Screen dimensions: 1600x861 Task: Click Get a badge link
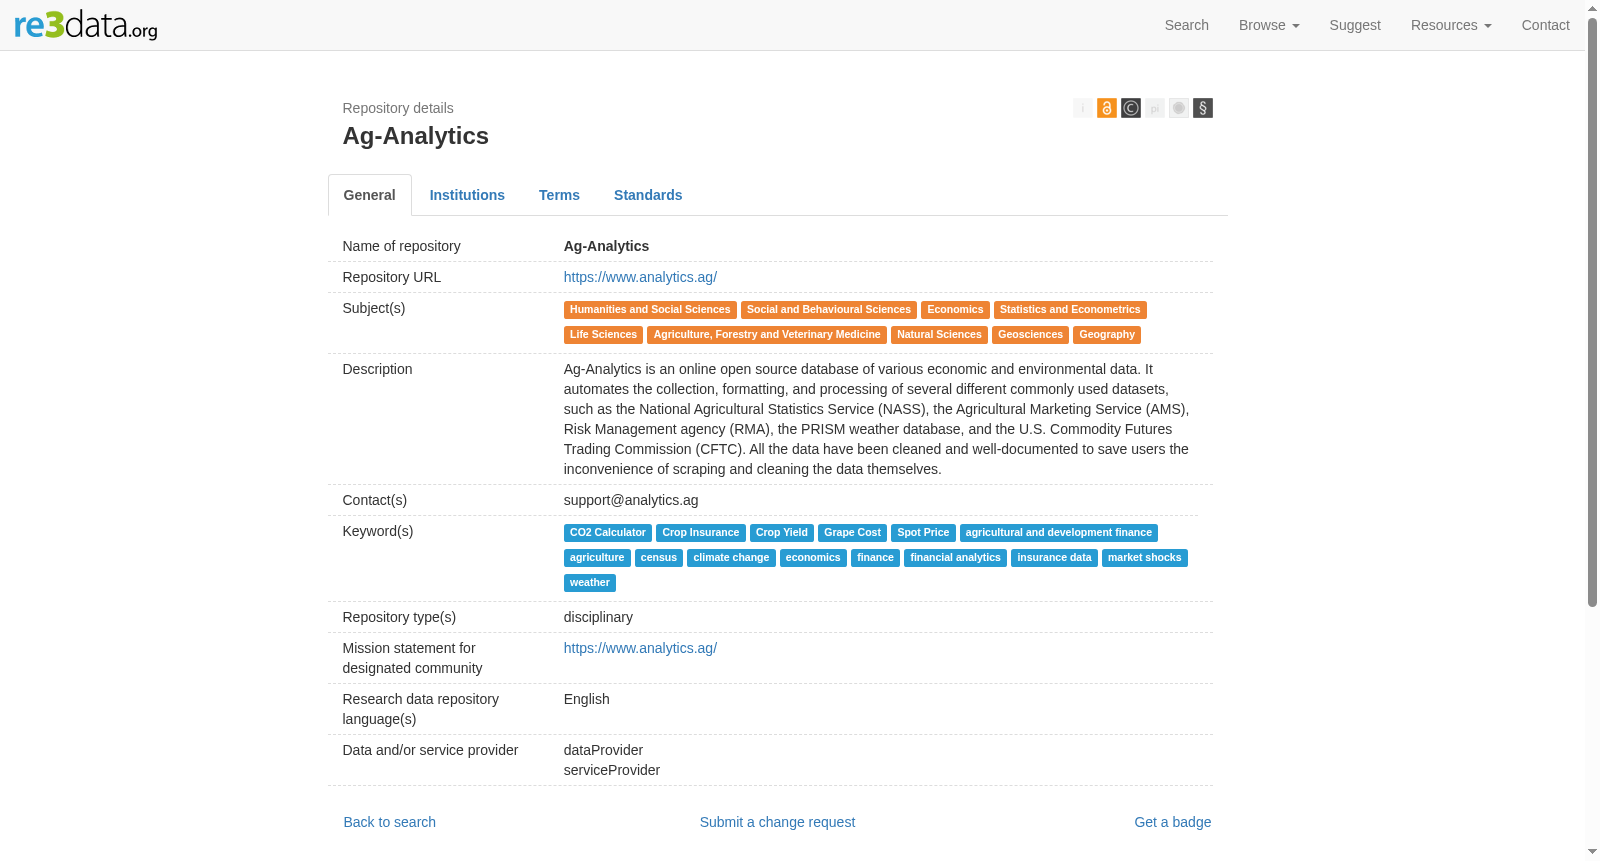(1172, 822)
